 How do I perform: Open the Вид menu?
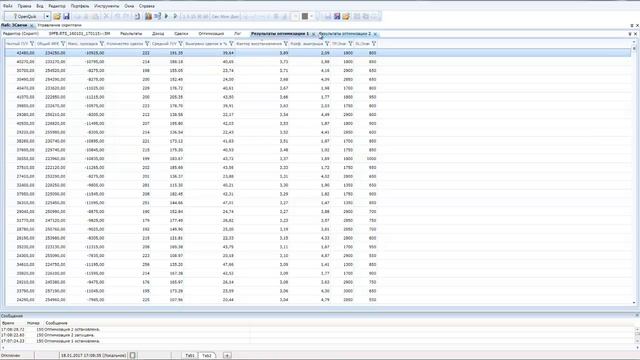coord(40,6)
